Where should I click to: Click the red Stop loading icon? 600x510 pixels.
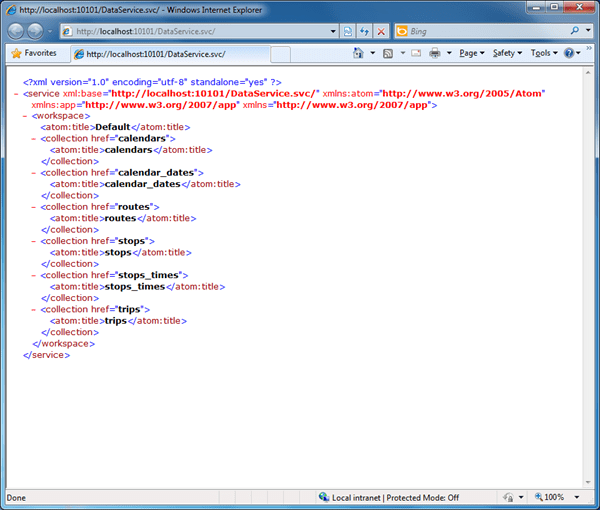[381, 31]
